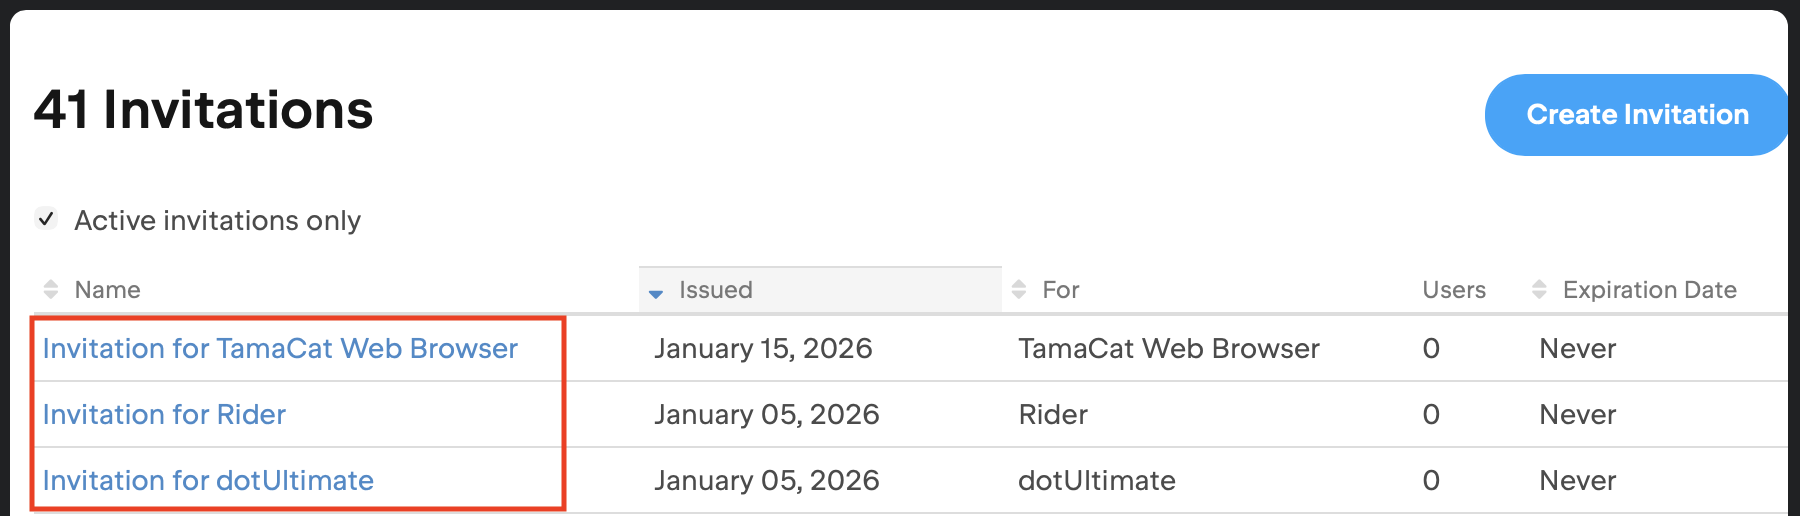This screenshot has width=1800, height=516.
Task: Click the Name column header text
Action: tap(108, 290)
